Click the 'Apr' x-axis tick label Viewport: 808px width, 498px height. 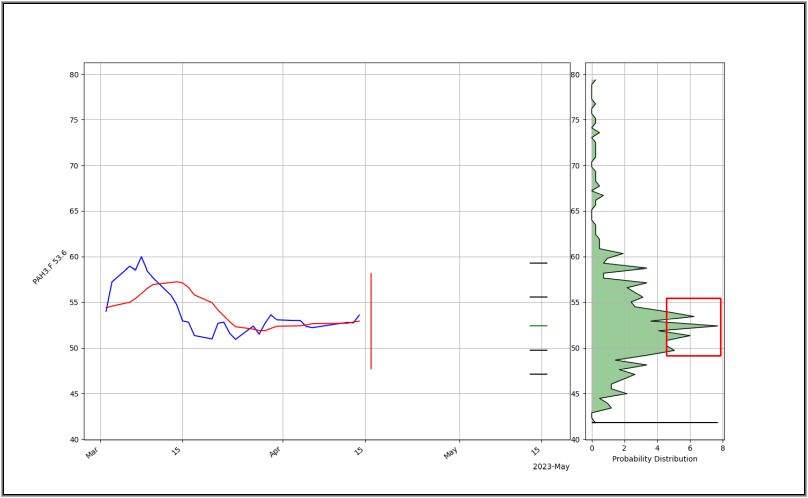(275, 453)
